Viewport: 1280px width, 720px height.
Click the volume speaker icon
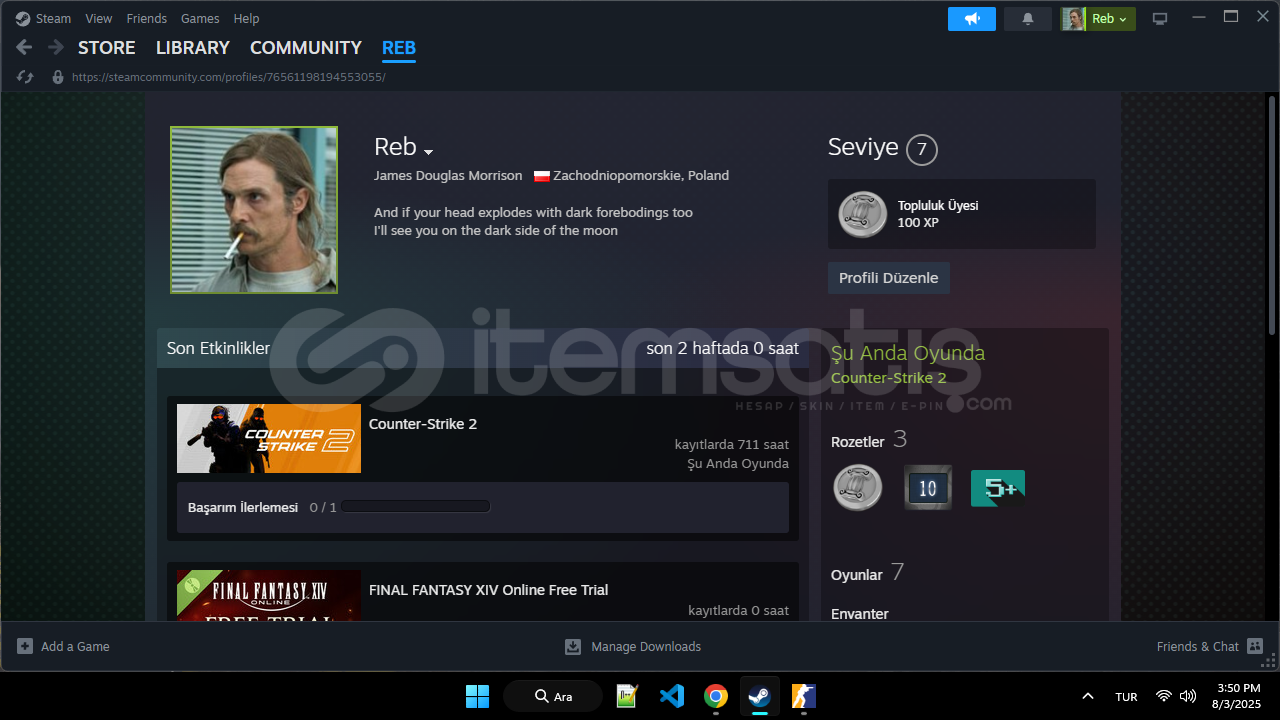tap(1188, 696)
